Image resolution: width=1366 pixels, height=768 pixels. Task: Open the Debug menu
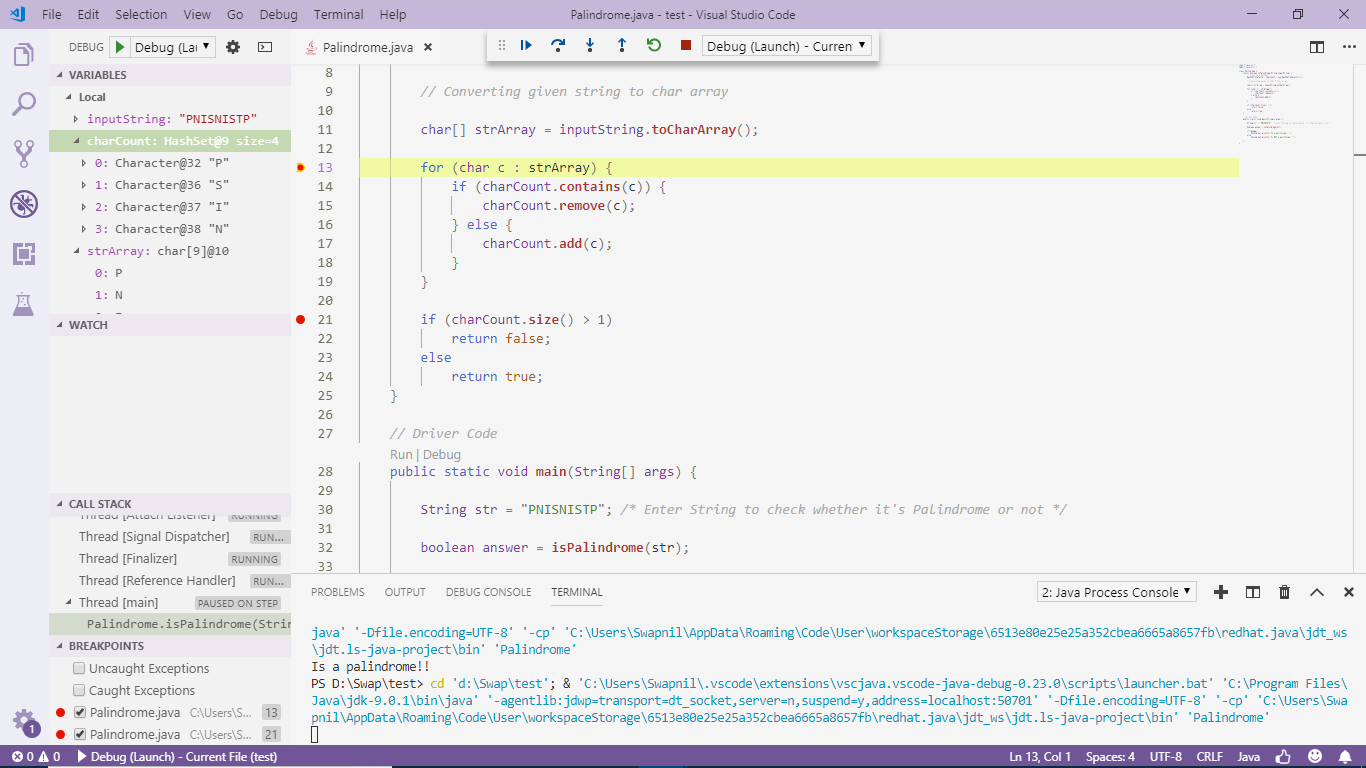(x=278, y=14)
